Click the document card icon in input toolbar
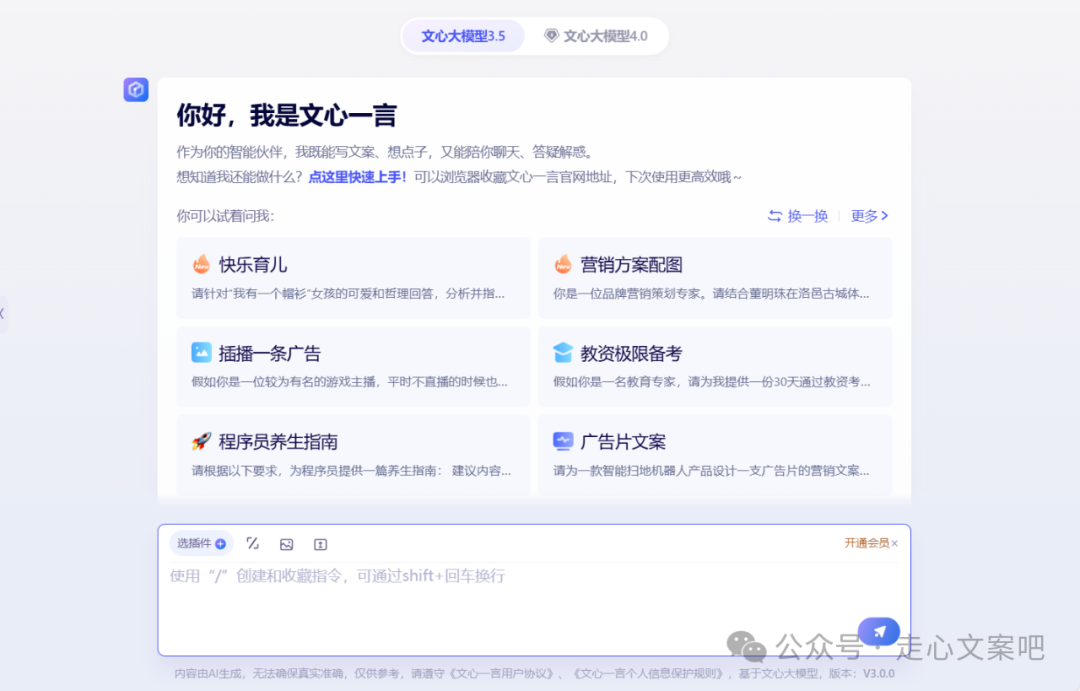1080x691 pixels. coord(320,543)
